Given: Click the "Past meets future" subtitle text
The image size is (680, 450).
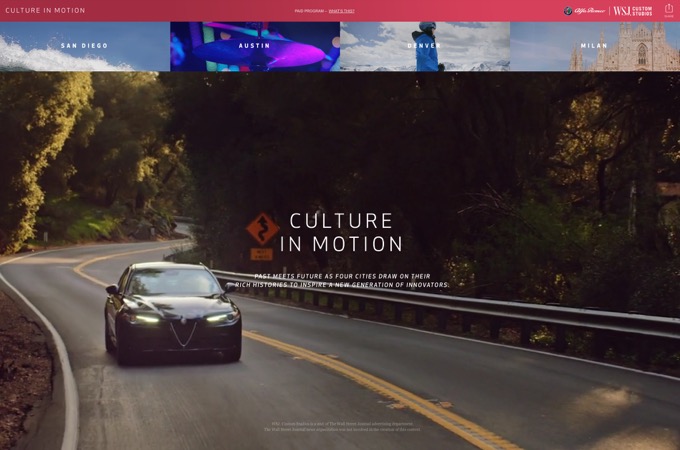Looking at the screenshot, I should [x=342, y=280].
